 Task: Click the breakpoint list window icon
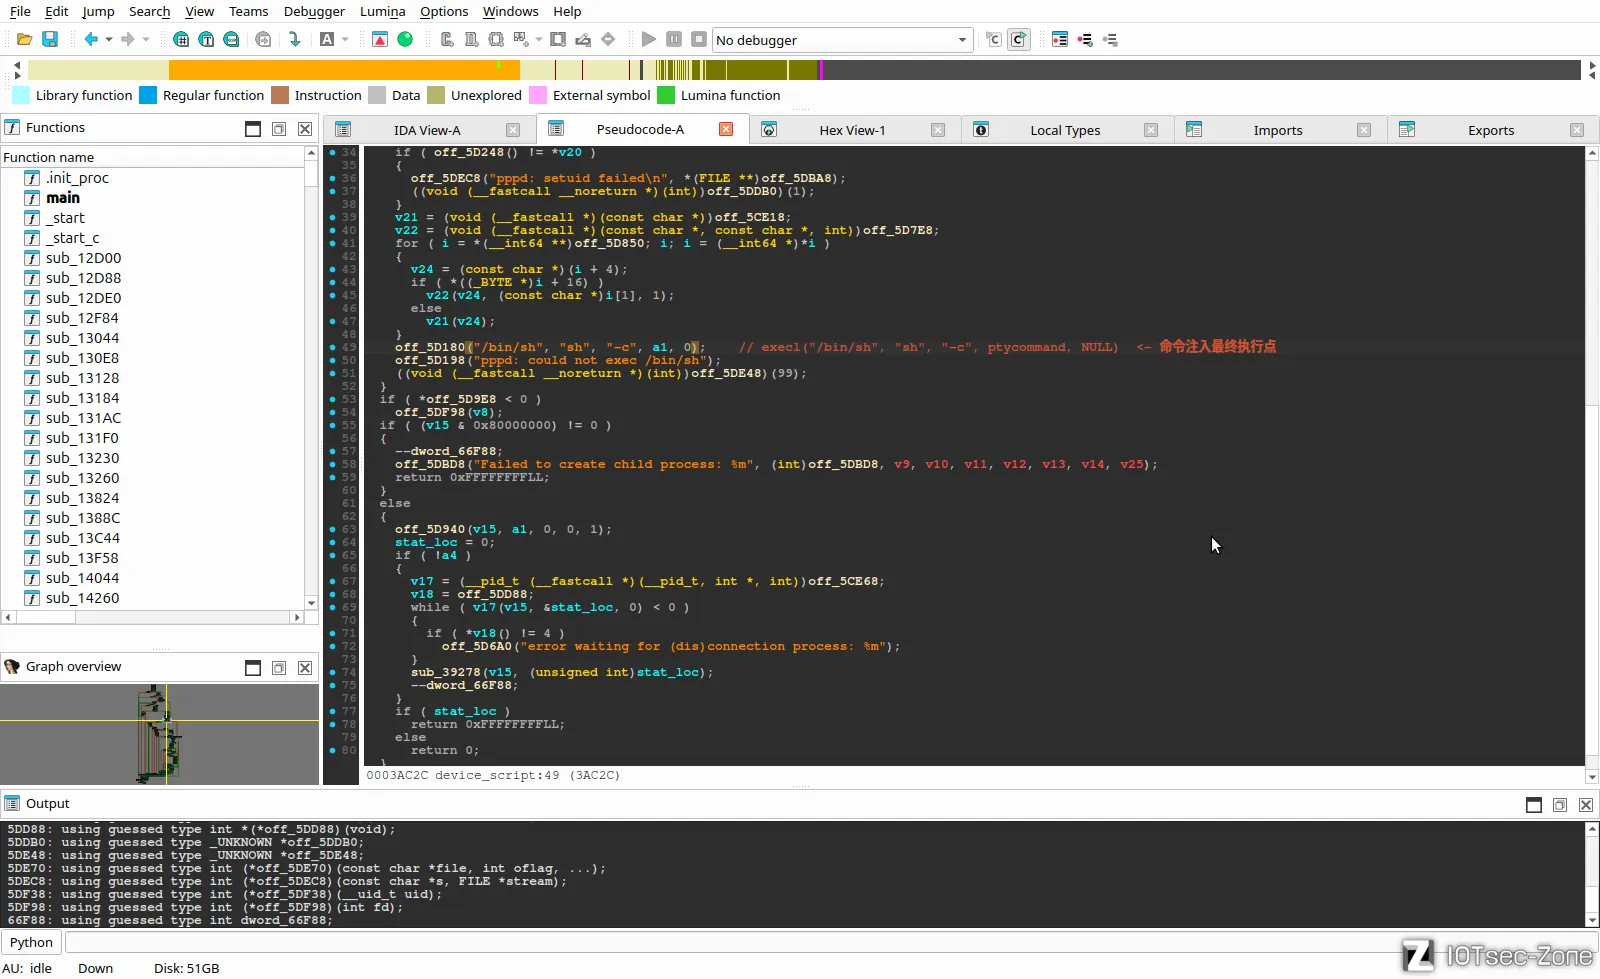pos(1060,40)
